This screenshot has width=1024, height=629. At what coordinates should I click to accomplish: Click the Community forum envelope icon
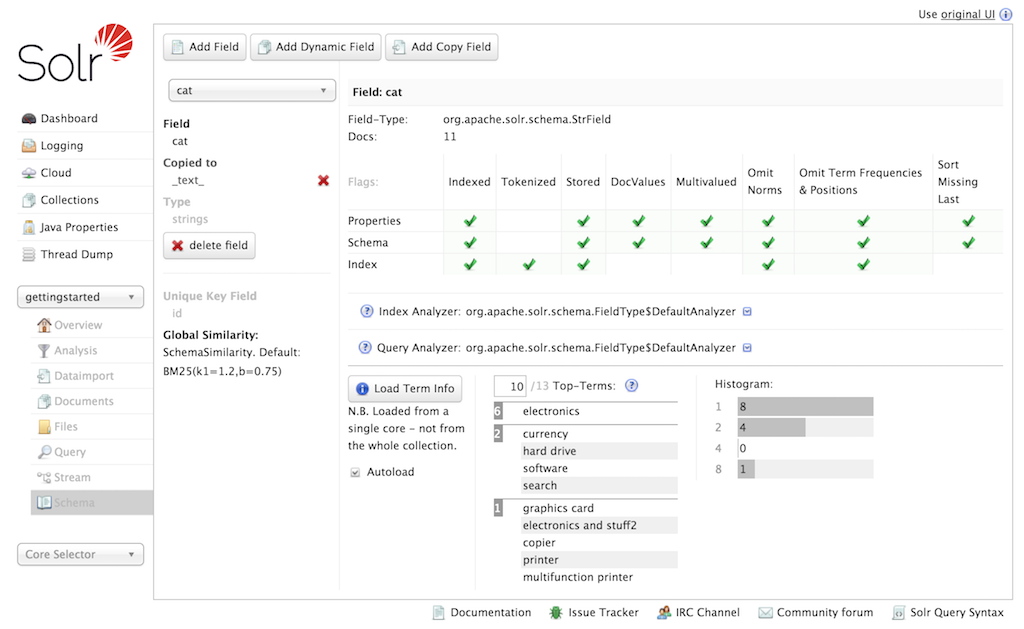[x=765, y=613]
